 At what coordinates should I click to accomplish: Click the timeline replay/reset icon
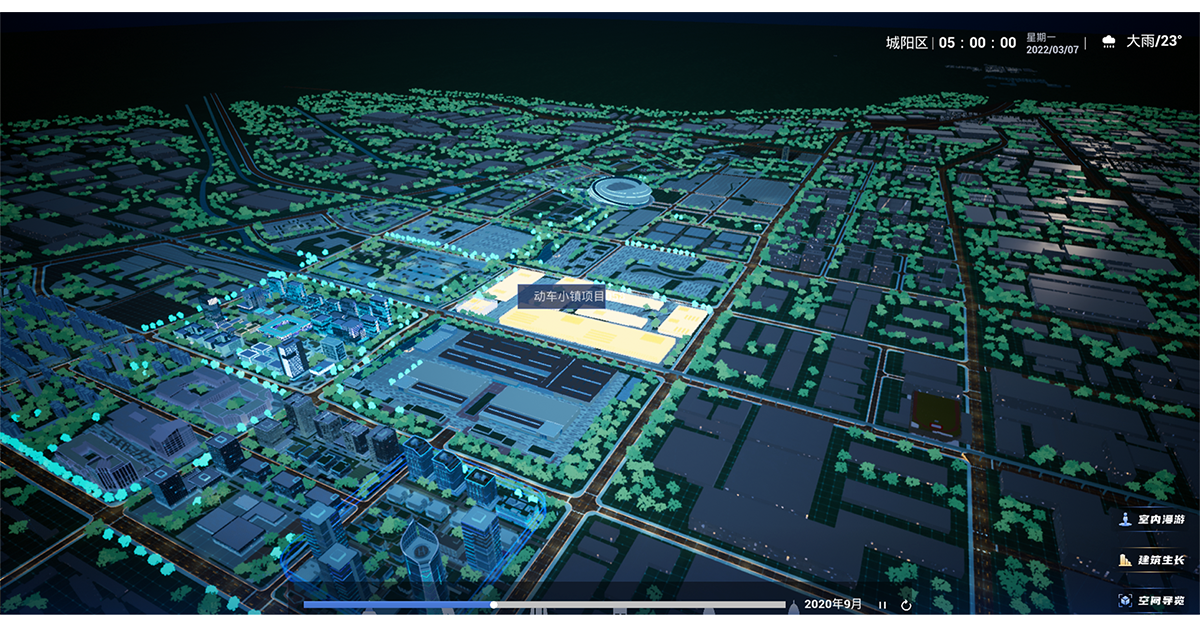[x=906, y=604]
